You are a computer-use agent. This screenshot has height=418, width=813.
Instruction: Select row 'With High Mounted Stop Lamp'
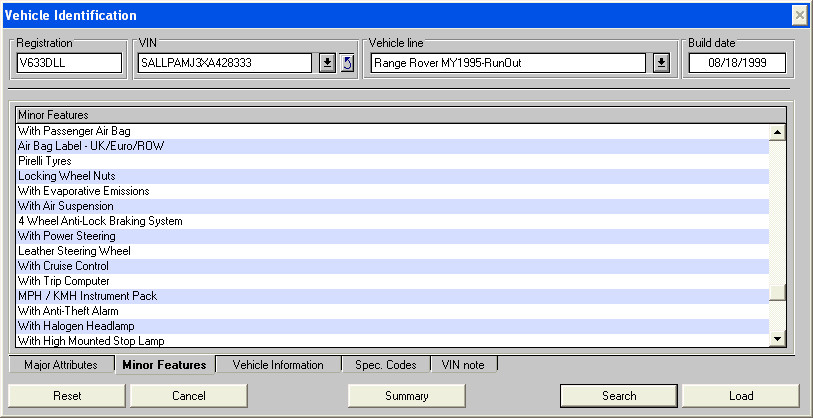pos(393,341)
